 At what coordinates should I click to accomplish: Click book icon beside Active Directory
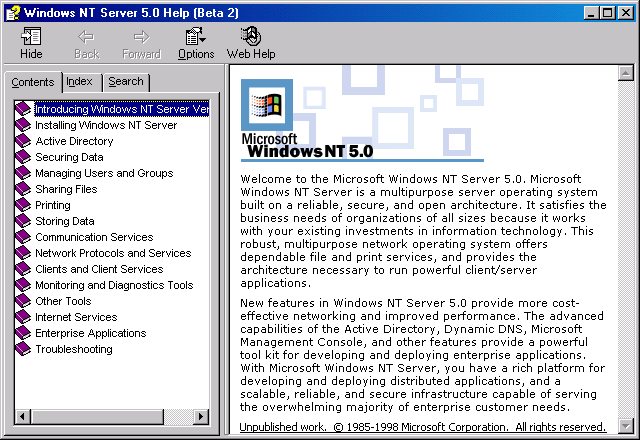point(23,141)
